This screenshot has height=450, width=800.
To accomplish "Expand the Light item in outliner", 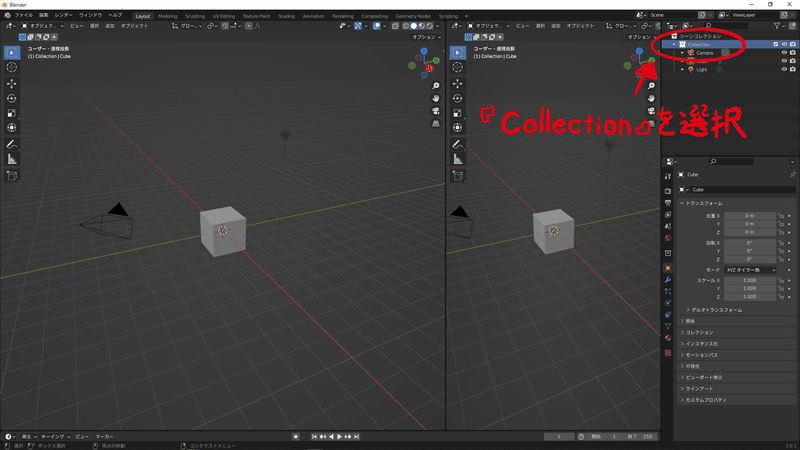I will (x=682, y=69).
